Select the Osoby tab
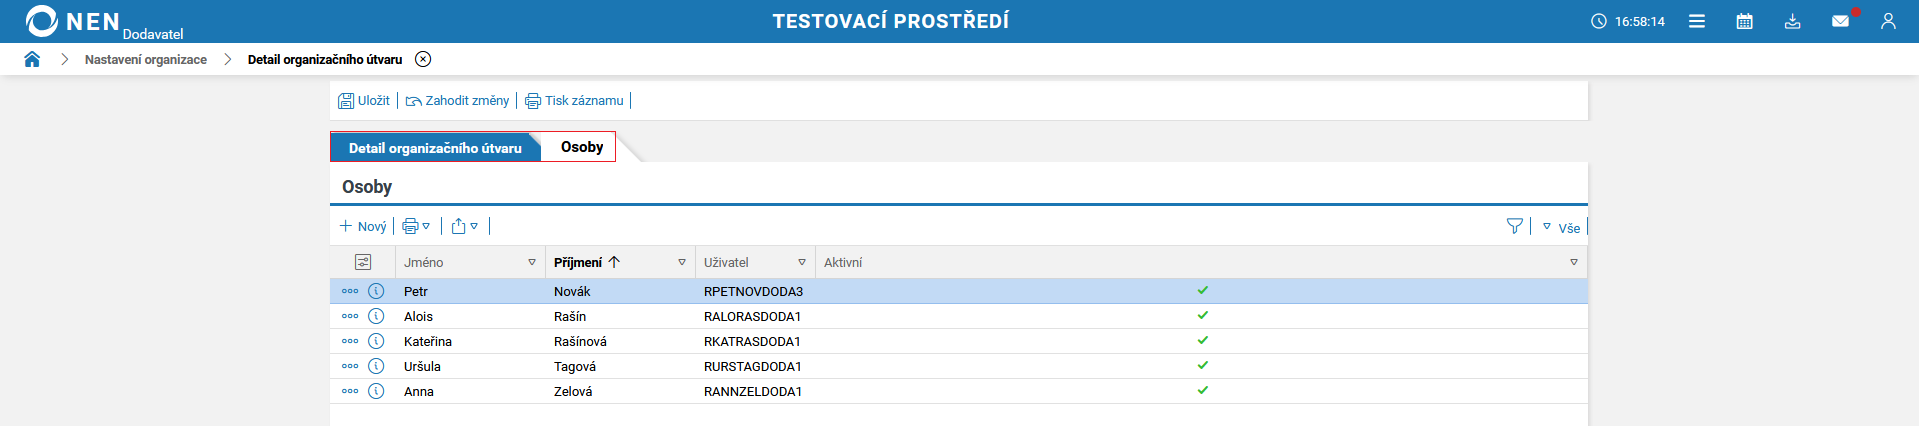Screen dimensions: 1919x426 click(581, 147)
